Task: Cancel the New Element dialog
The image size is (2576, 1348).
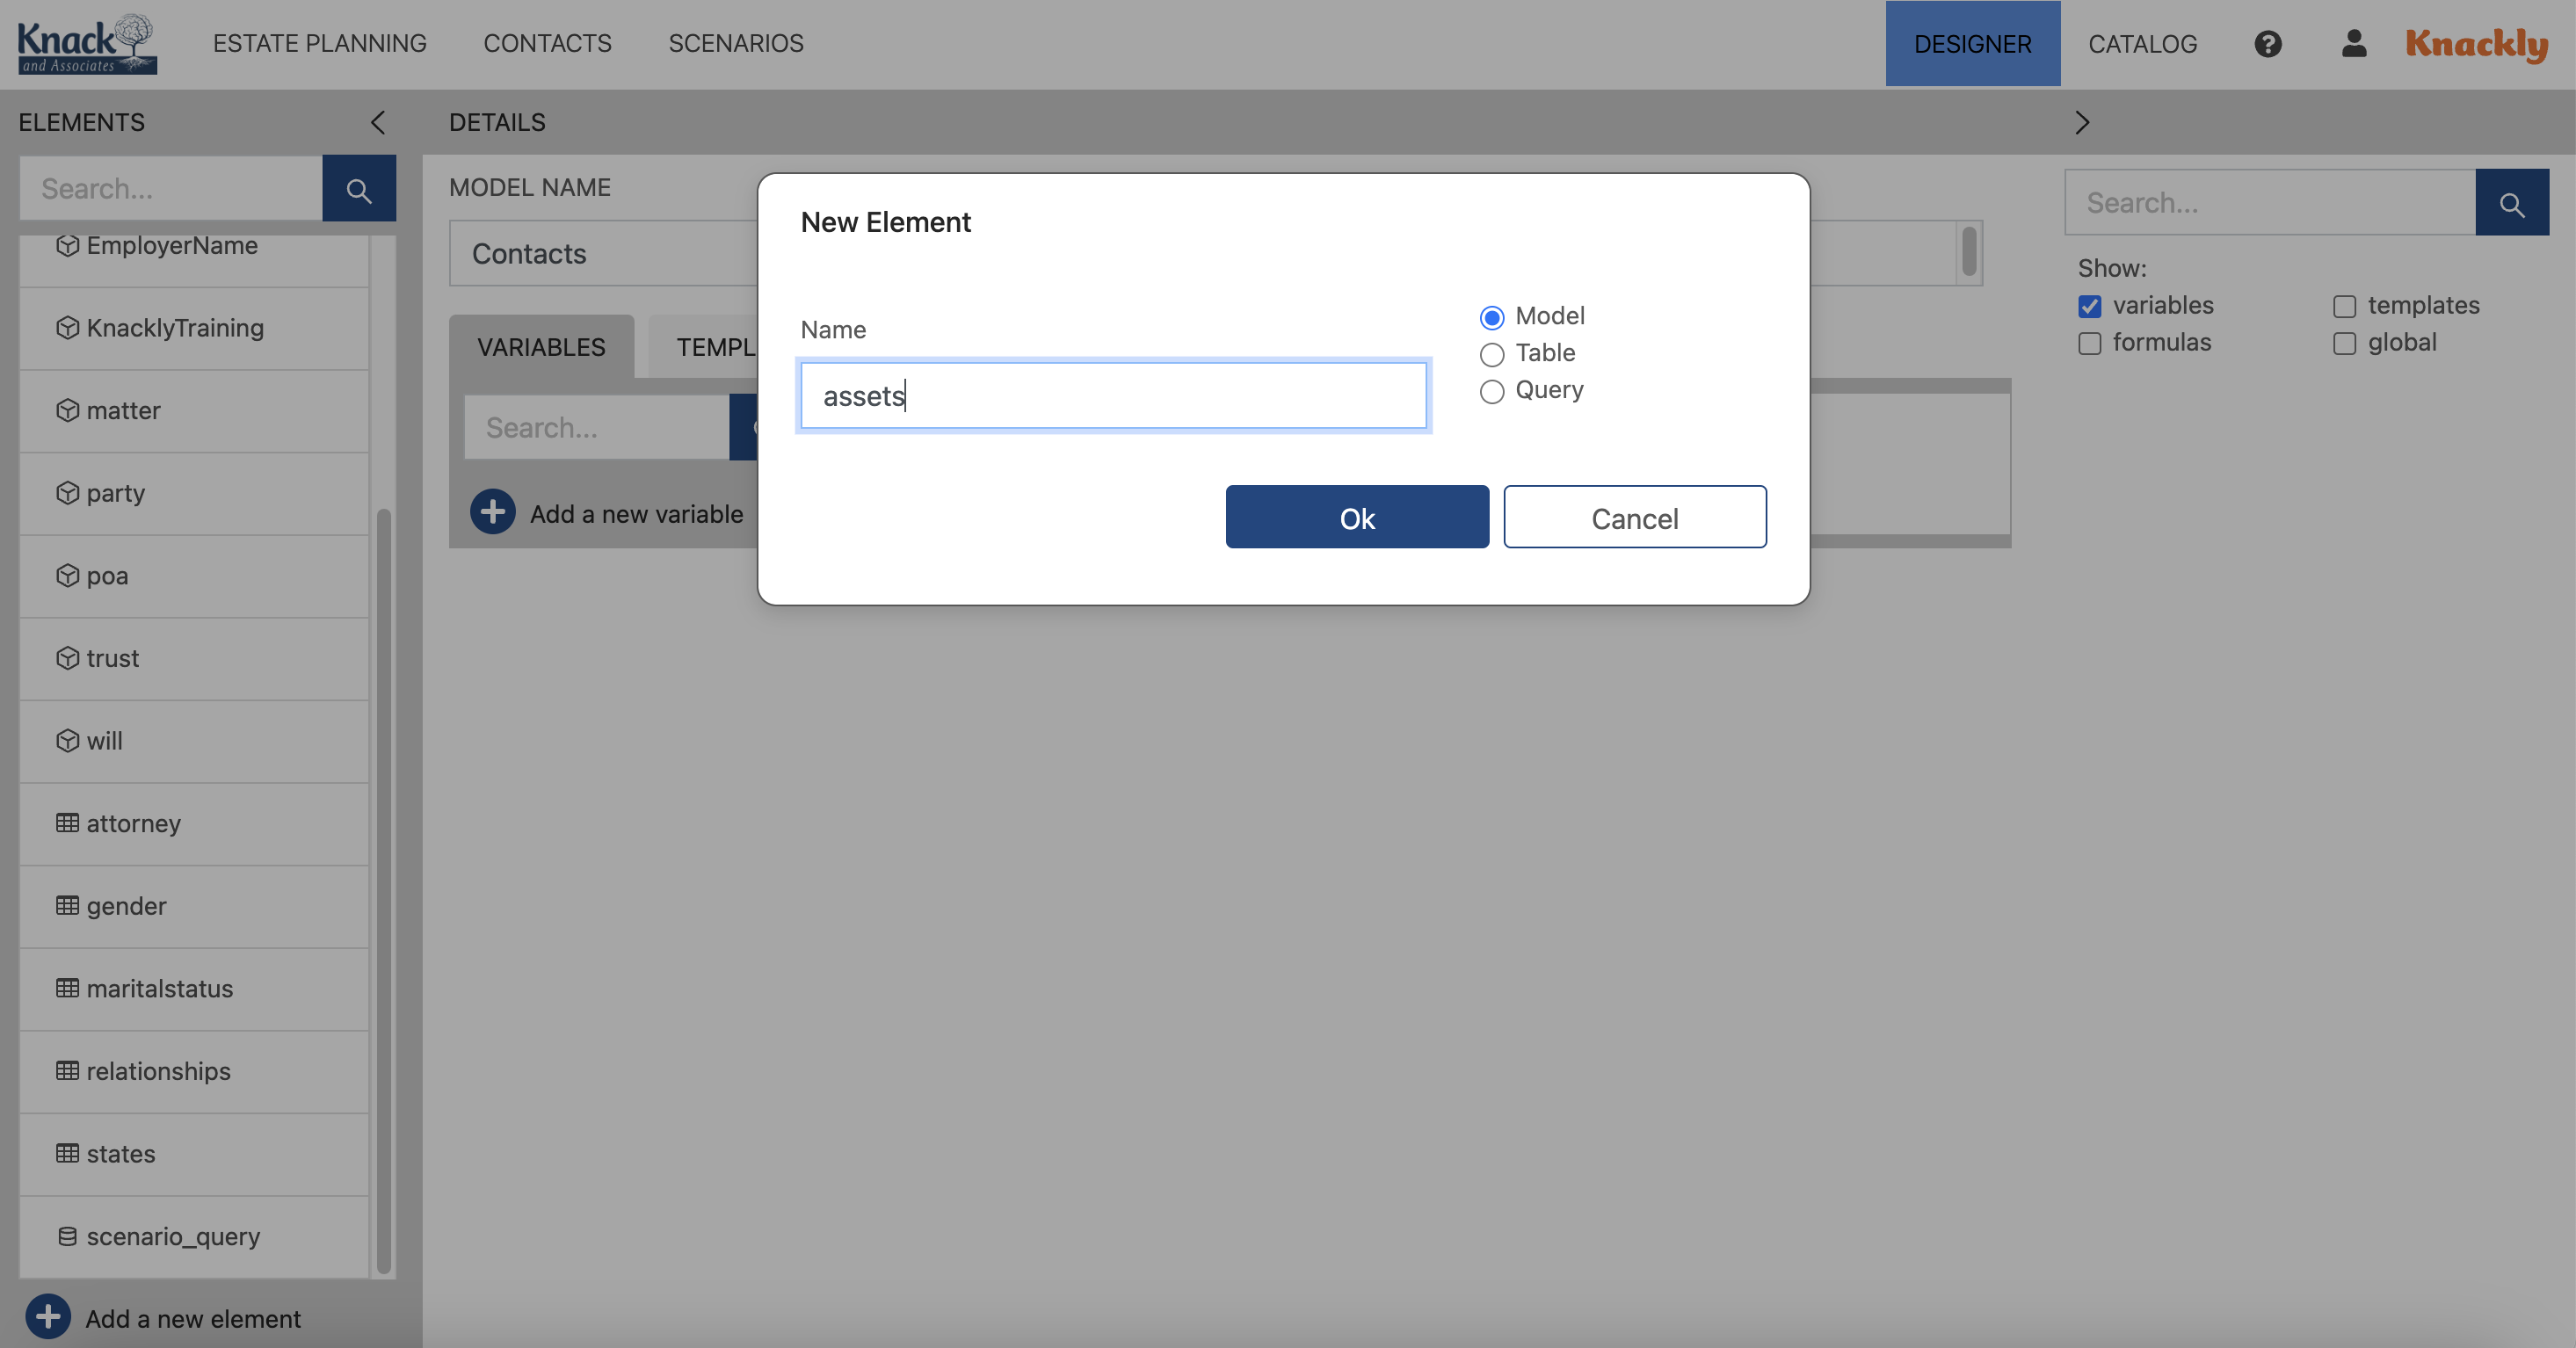Action: [x=1634, y=517]
